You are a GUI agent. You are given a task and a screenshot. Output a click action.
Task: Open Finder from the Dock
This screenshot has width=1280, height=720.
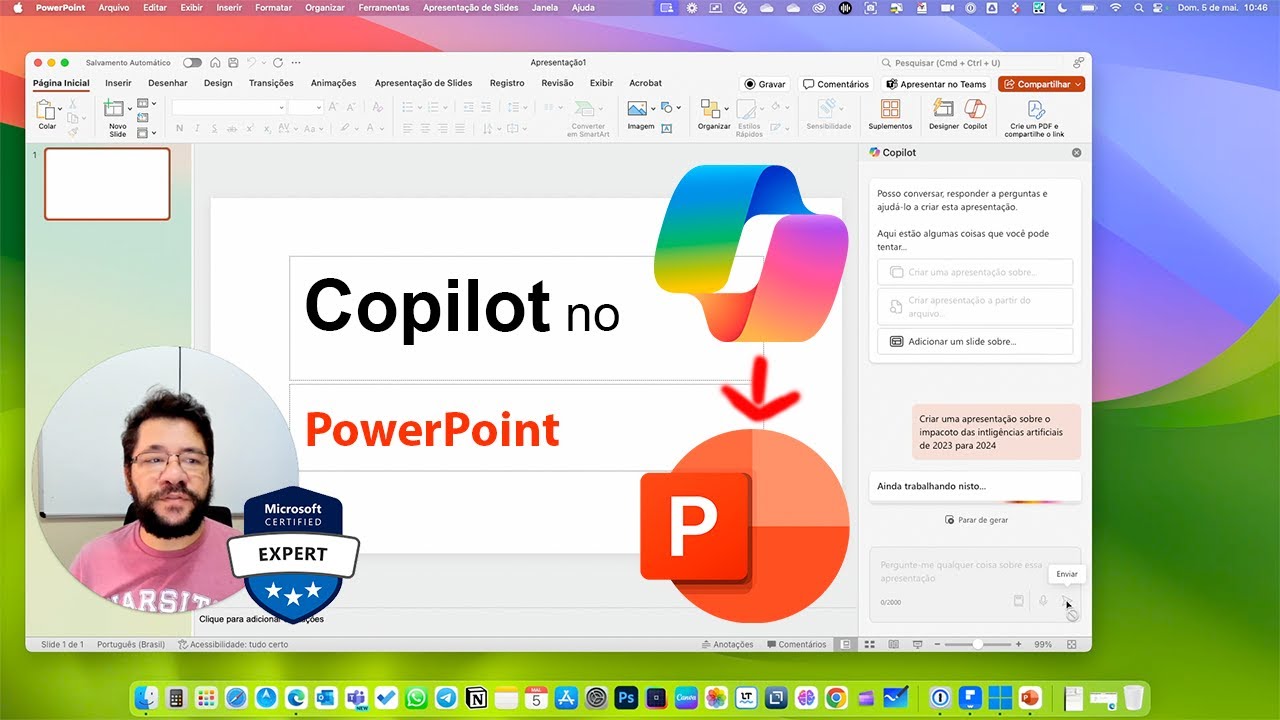click(146, 697)
